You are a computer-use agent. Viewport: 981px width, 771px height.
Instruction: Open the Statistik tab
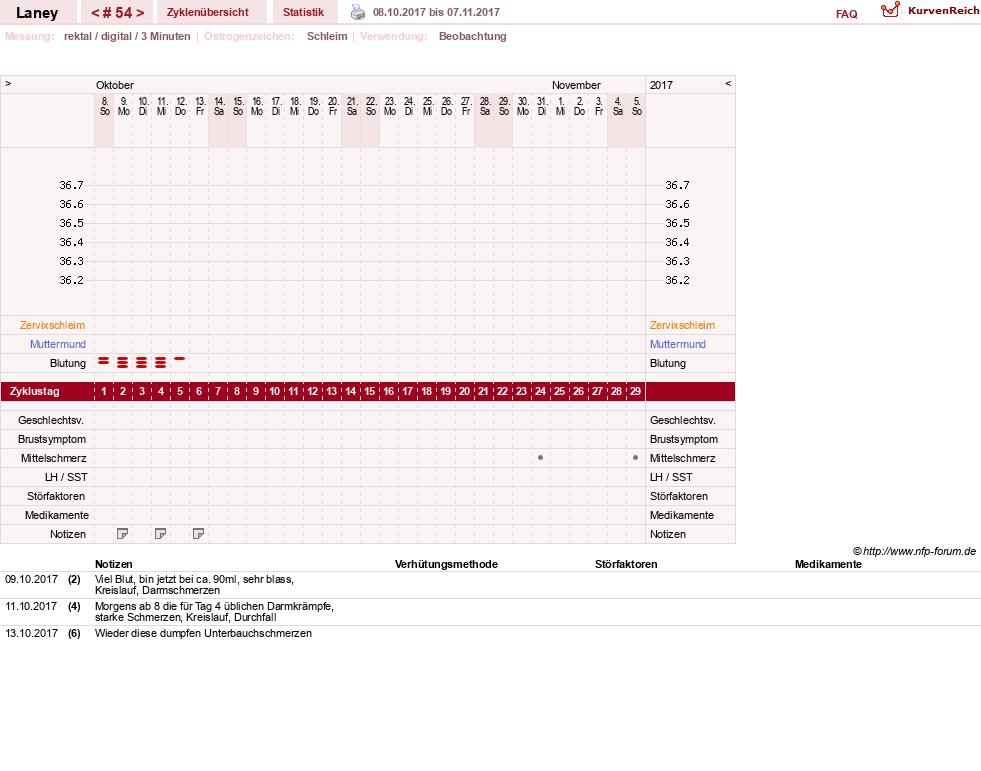tap(303, 12)
